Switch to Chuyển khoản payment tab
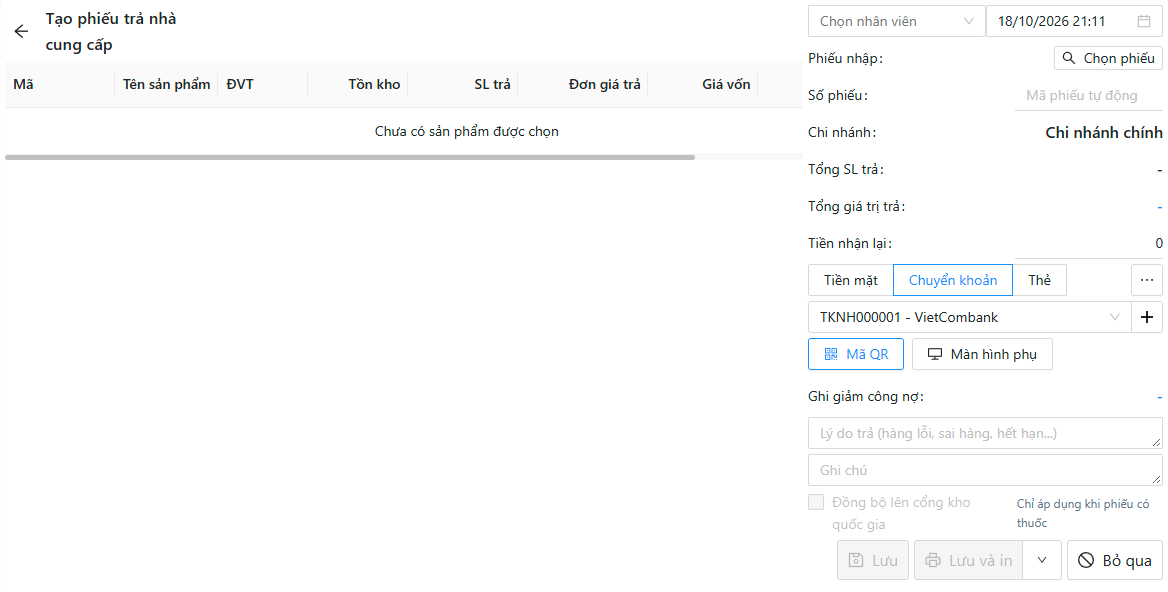Screen dimensions: 1168x592 tap(953, 280)
